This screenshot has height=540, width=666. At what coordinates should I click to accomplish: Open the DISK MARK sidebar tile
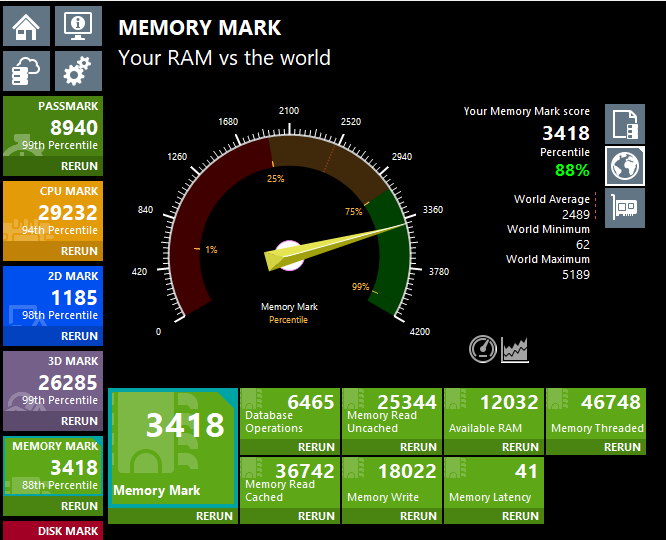click(x=53, y=531)
